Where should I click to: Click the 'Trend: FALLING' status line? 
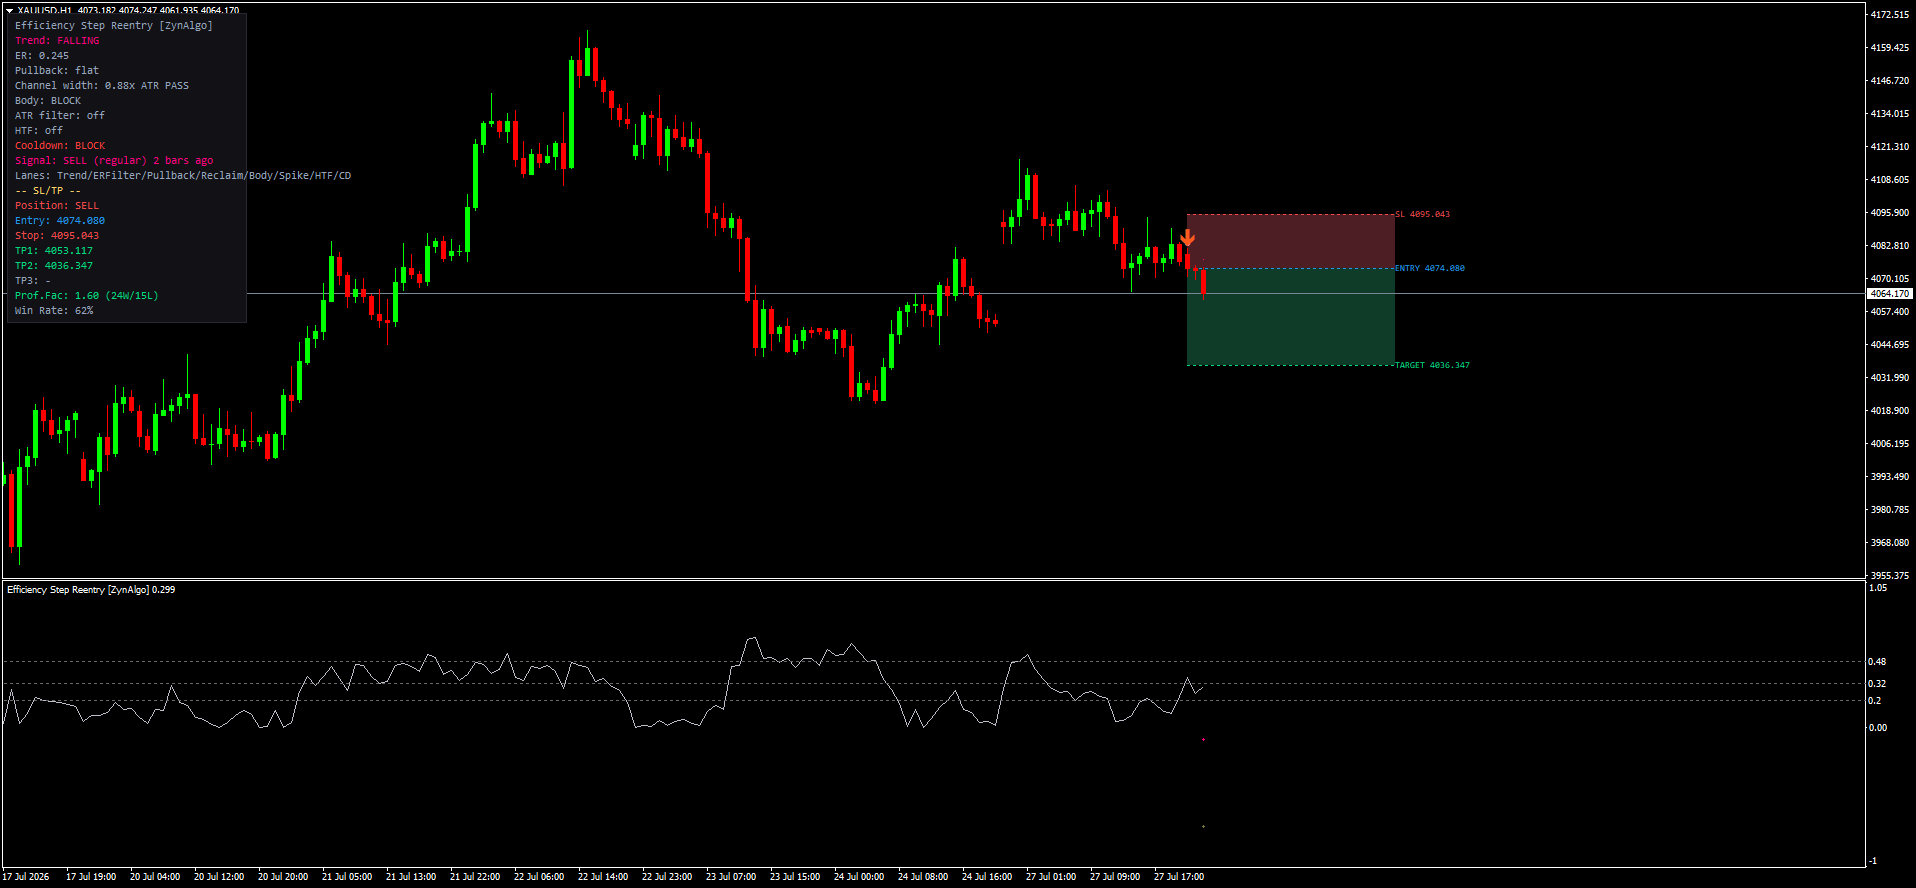57,41
